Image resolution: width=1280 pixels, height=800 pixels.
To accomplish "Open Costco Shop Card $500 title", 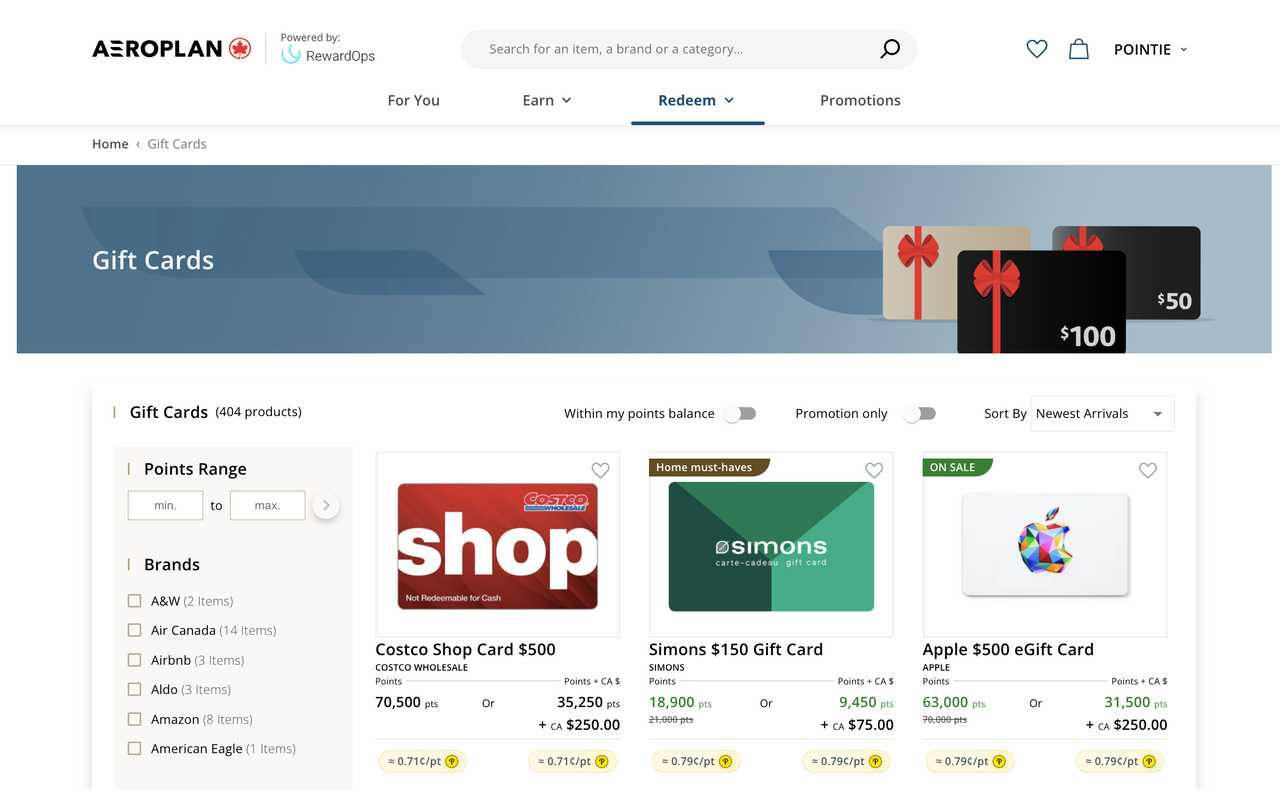I will coord(465,649).
